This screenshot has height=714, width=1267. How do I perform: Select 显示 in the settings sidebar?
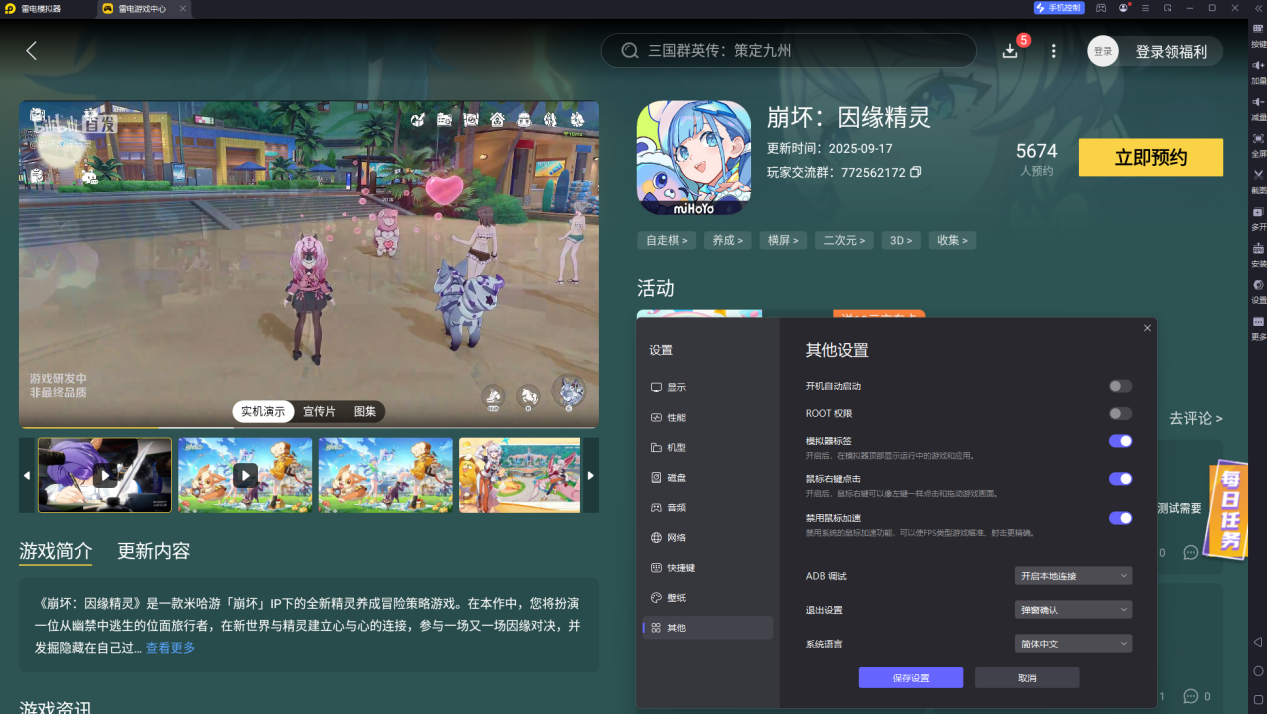point(707,387)
